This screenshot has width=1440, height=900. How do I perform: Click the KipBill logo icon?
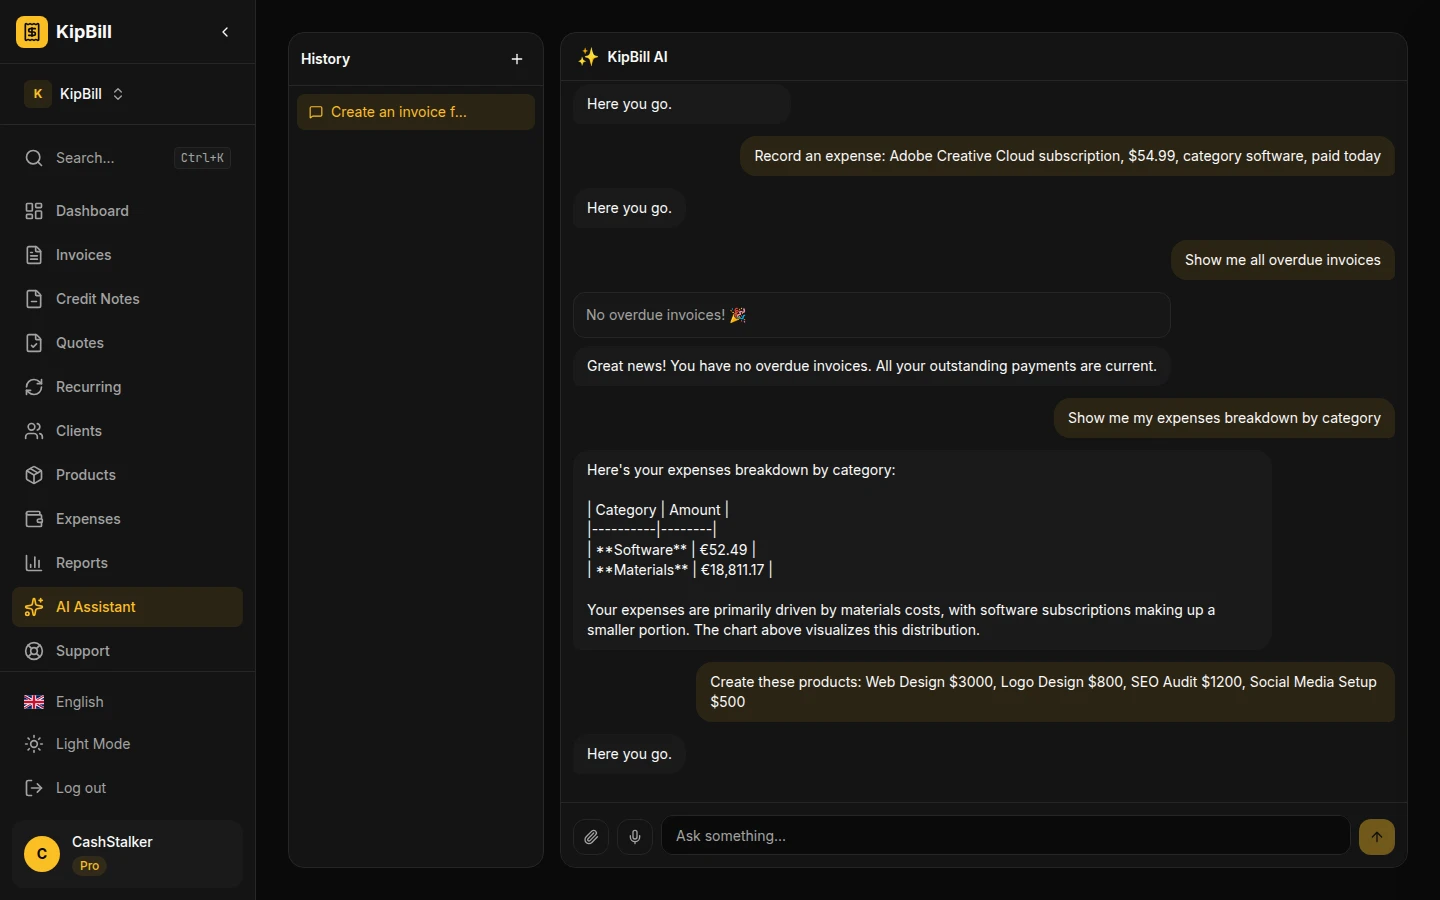pyautogui.click(x=32, y=32)
